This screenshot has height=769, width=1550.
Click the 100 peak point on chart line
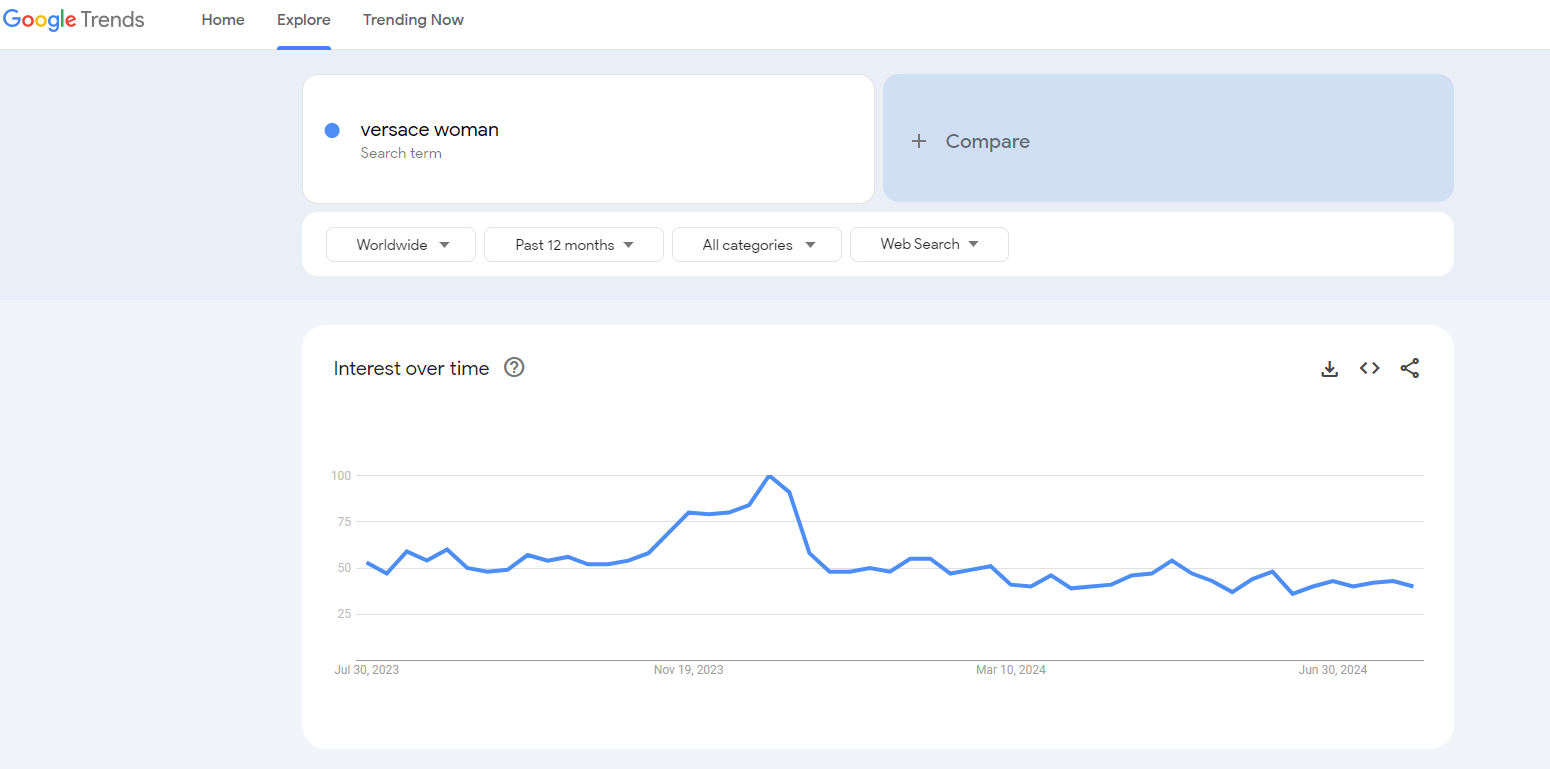coord(769,476)
